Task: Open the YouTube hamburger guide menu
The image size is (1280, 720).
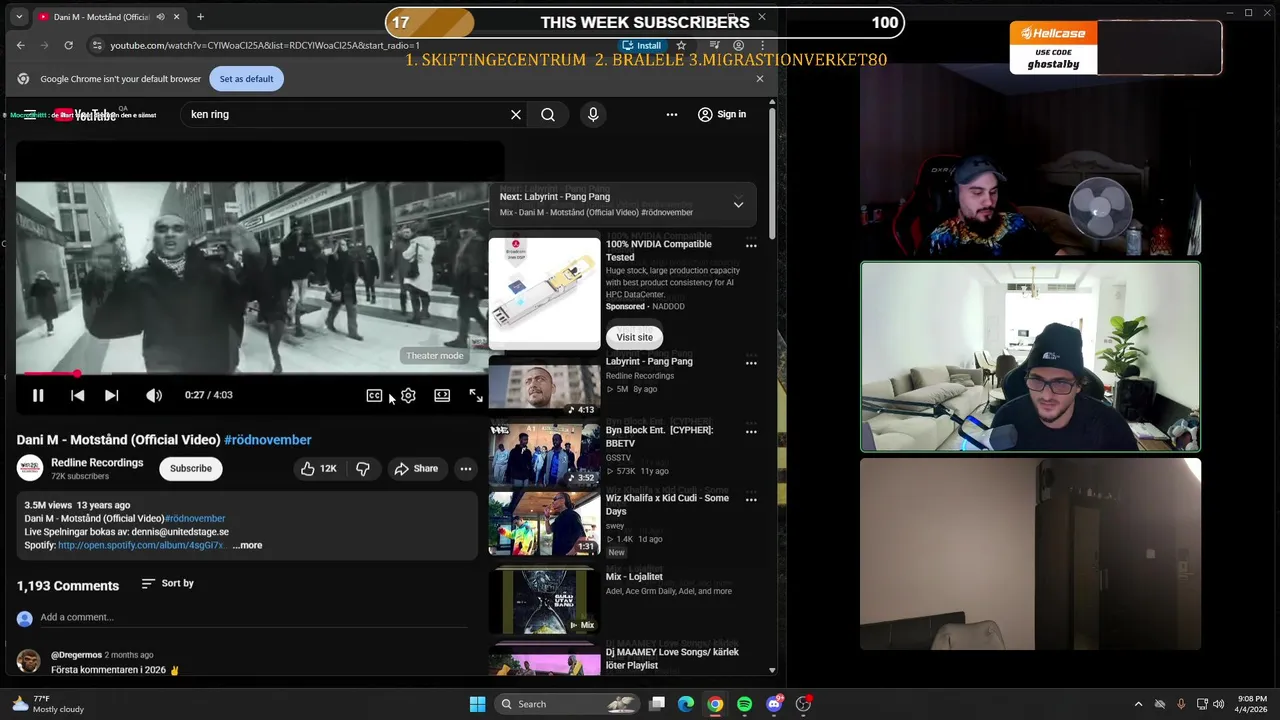Action: (x=30, y=115)
